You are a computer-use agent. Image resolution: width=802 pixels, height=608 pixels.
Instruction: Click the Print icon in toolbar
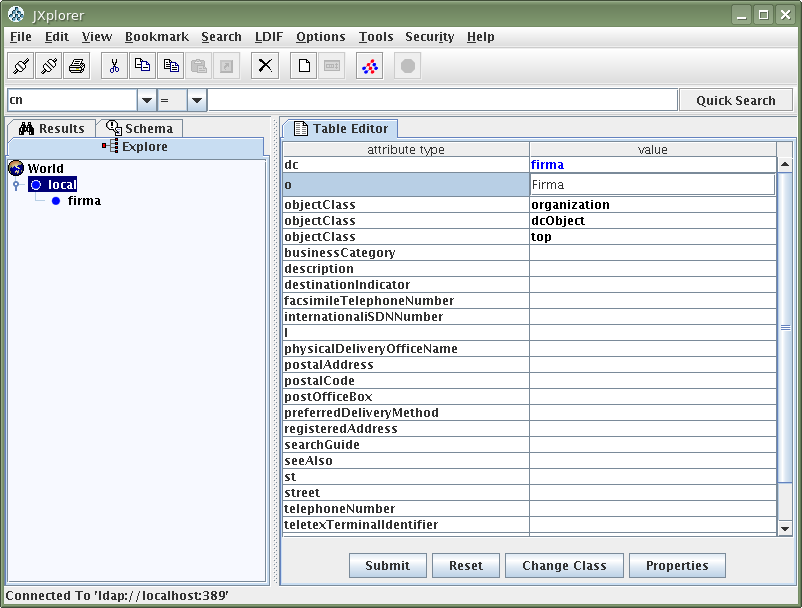(77, 66)
